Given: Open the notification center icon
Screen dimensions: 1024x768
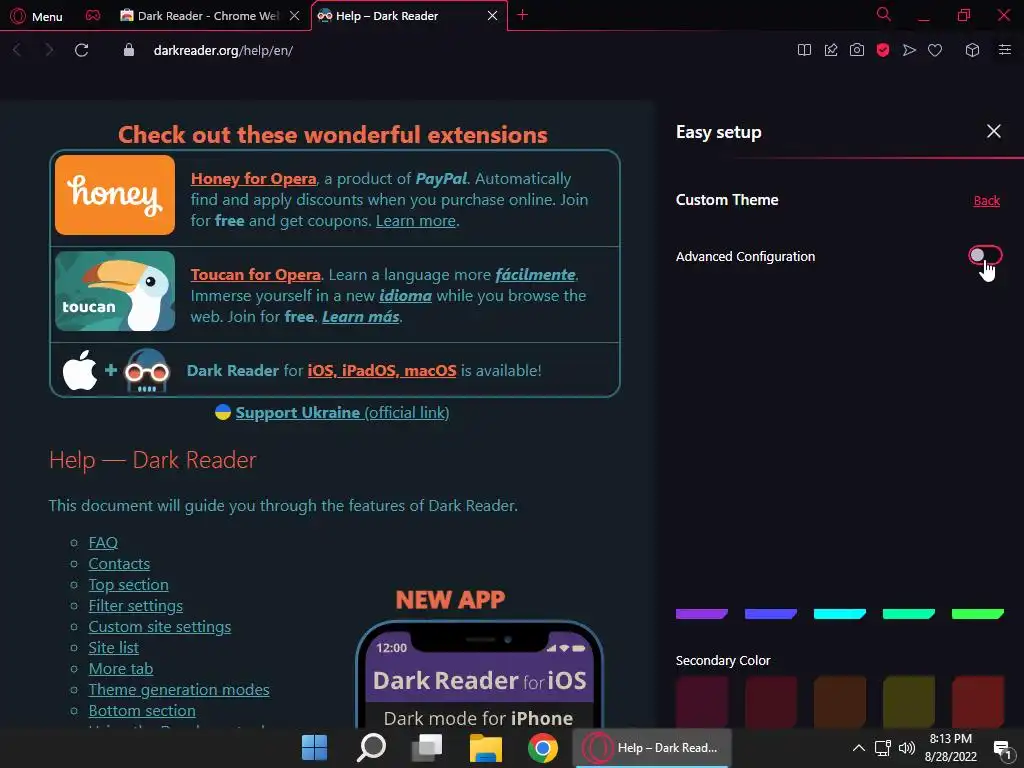Looking at the screenshot, I should coord(1002,749).
